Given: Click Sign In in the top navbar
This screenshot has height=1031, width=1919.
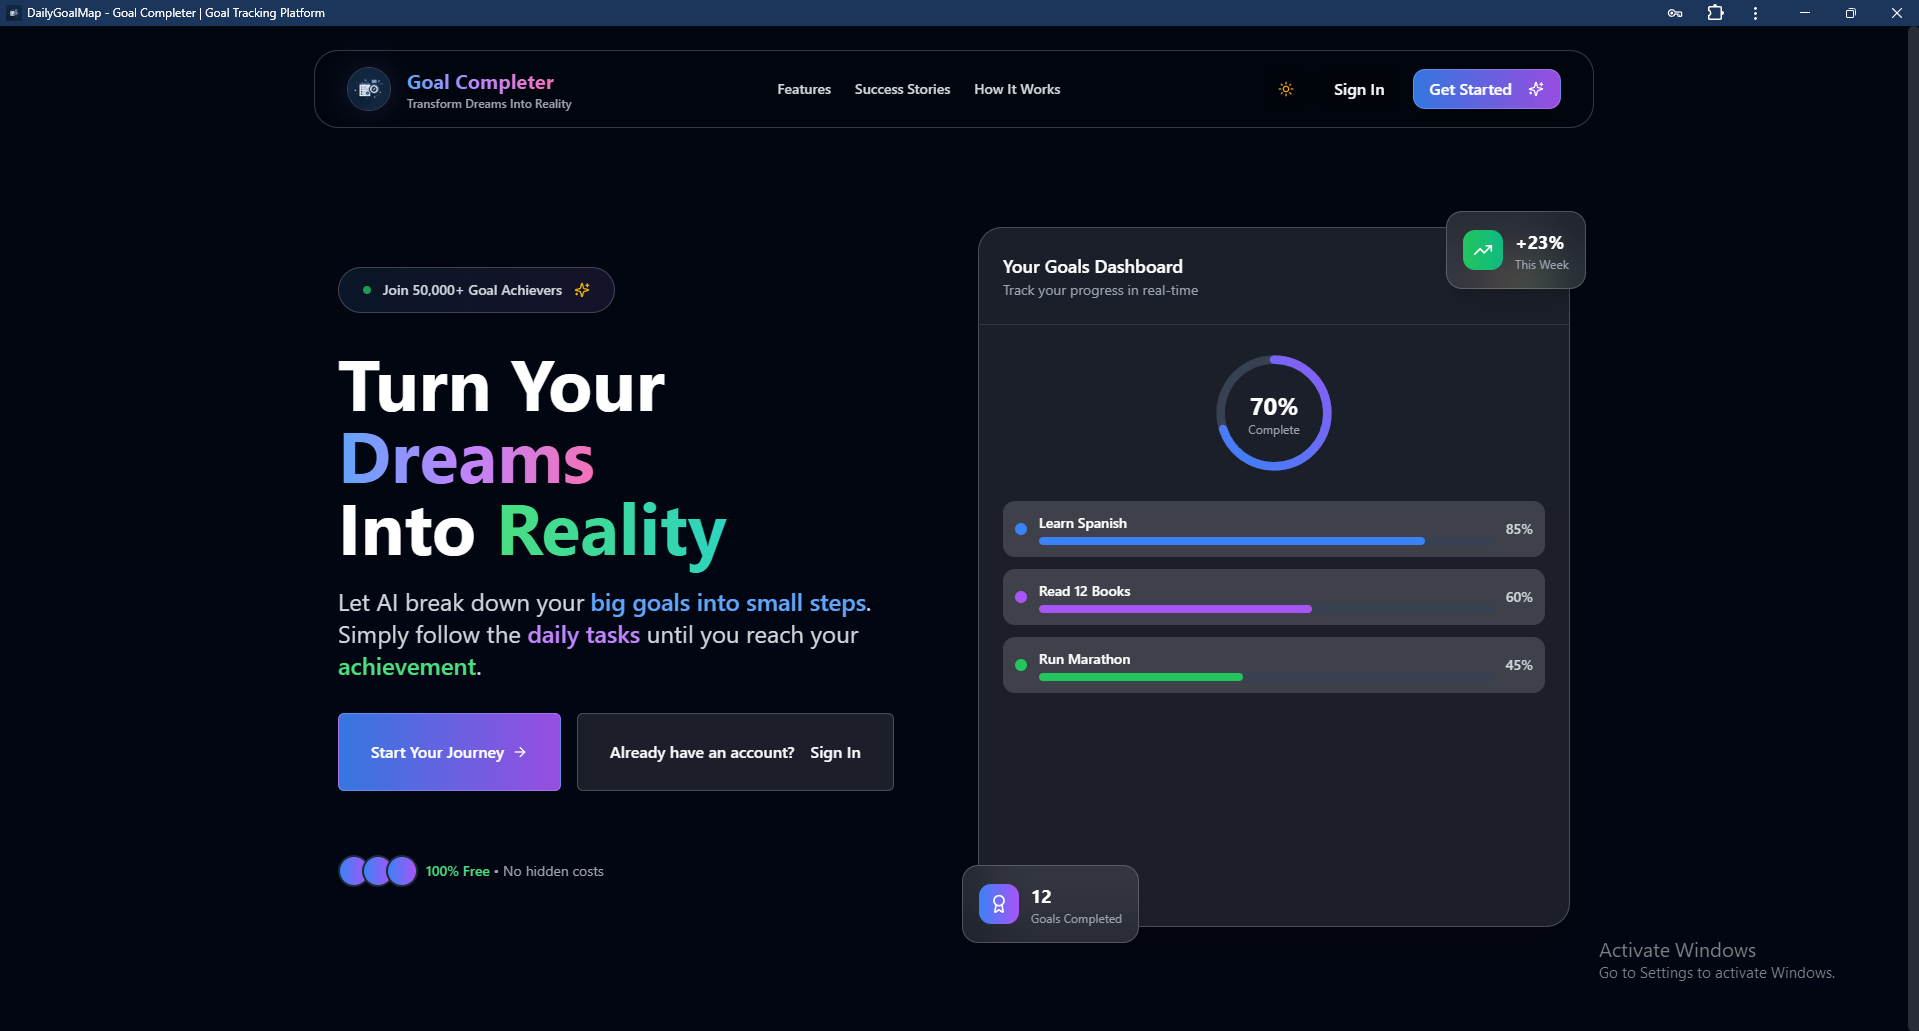Looking at the screenshot, I should pos(1359,89).
